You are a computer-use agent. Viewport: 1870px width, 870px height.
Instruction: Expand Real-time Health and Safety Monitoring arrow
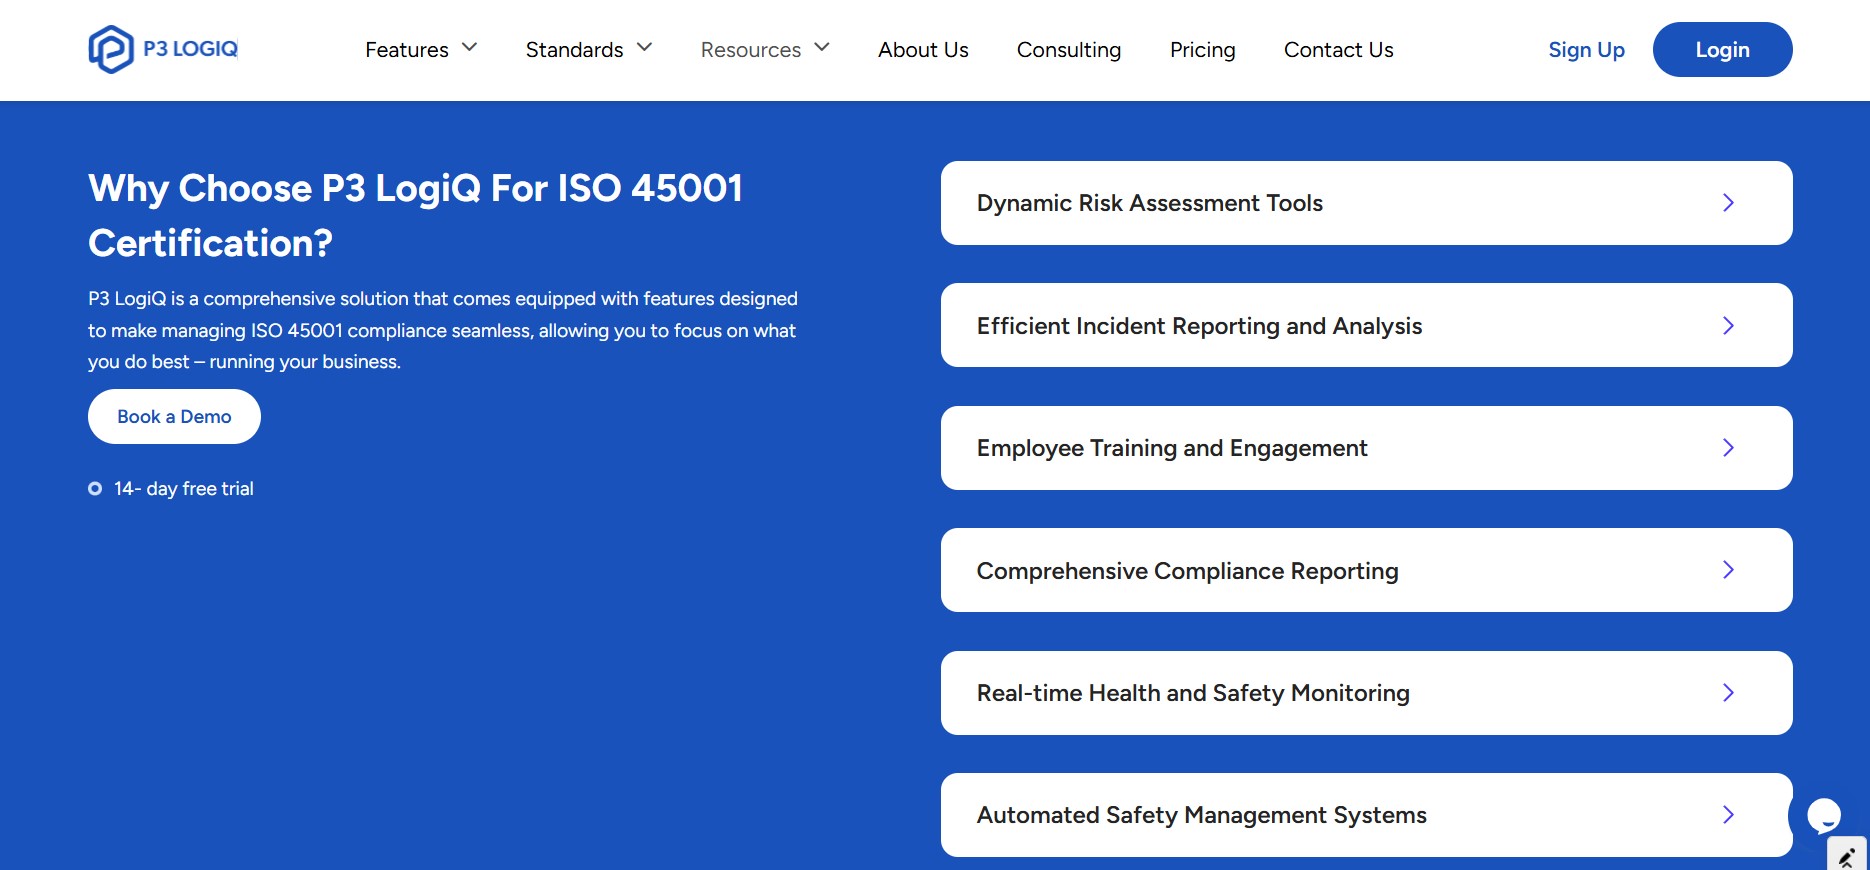pos(1728,692)
